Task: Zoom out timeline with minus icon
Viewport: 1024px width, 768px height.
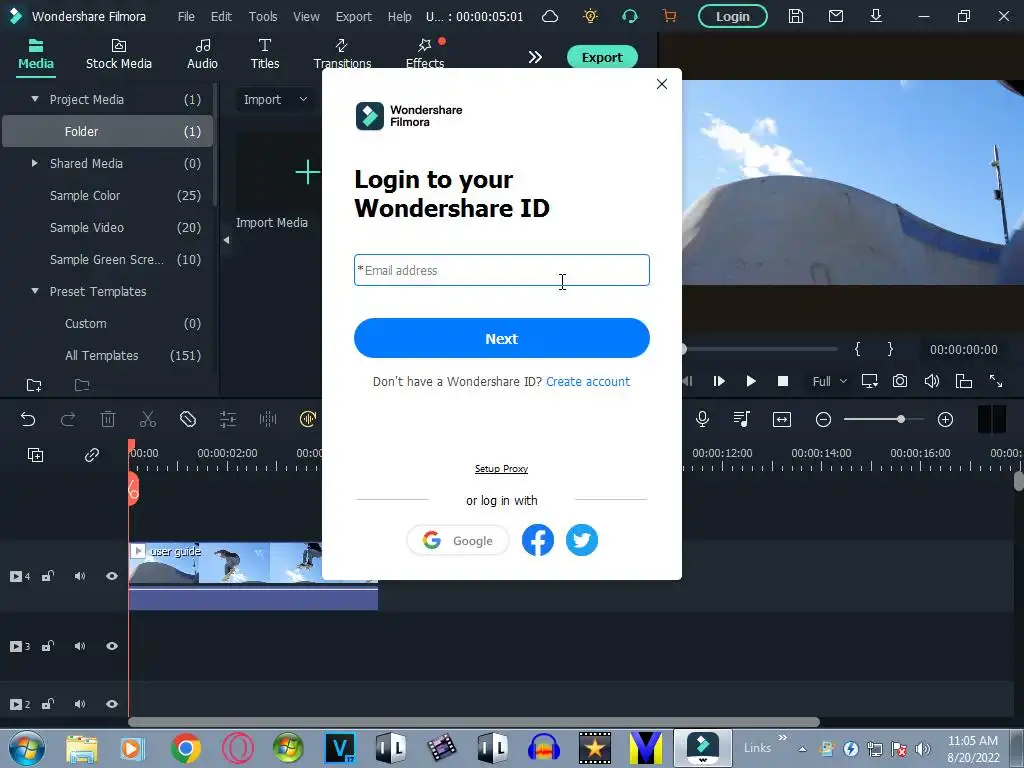Action: point(824,419)
